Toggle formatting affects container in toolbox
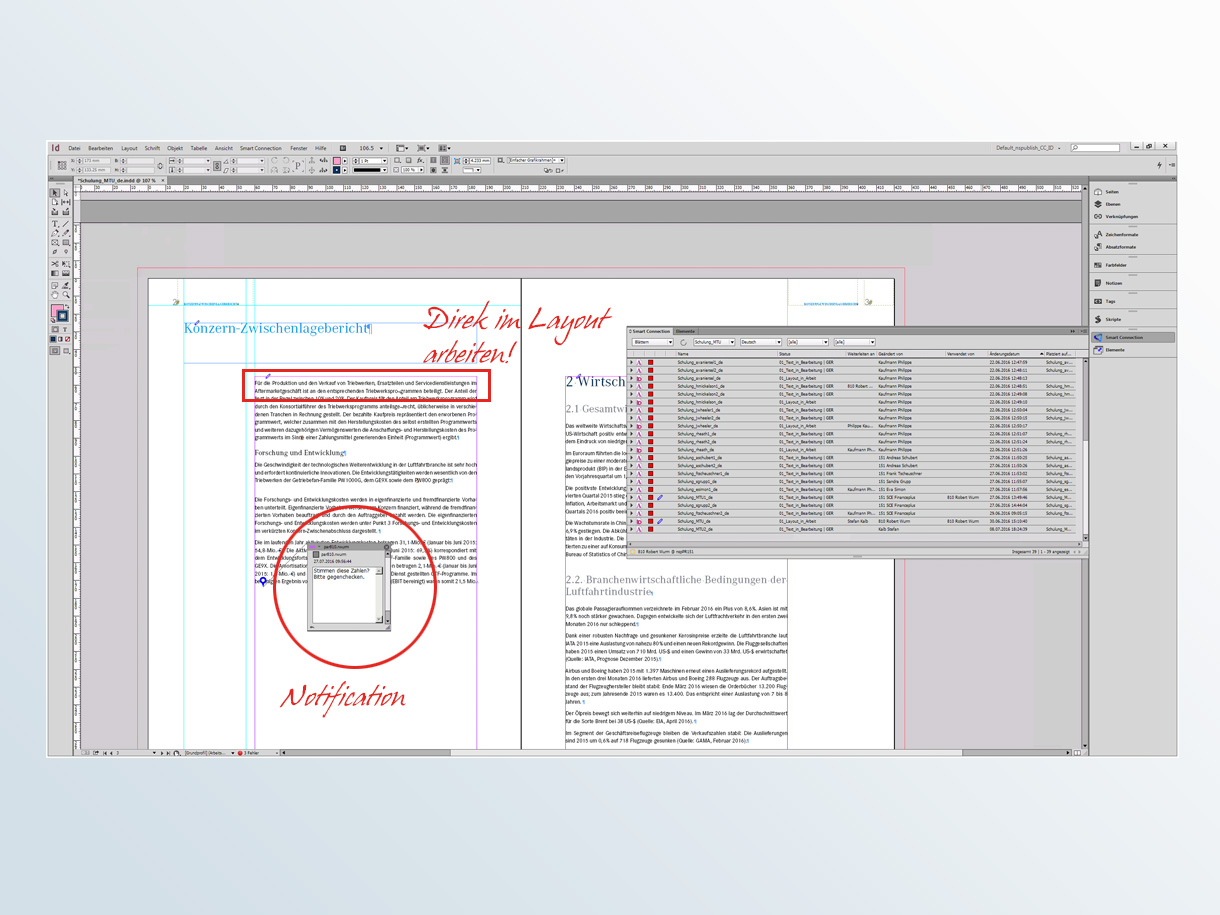The image size is (1220, 915). [54, 329]
